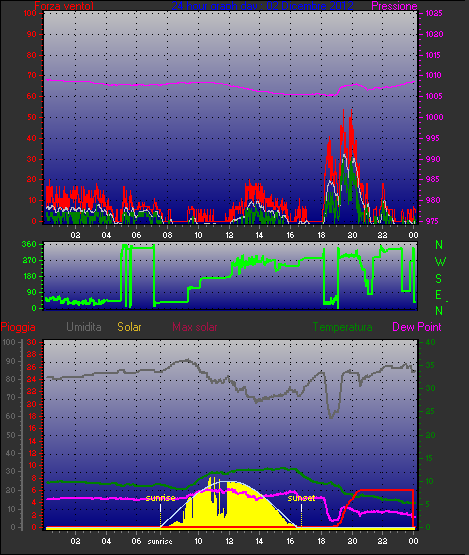Click the S compass direction letter
Viewport: 469px width, 555px height.
[439, 279]
